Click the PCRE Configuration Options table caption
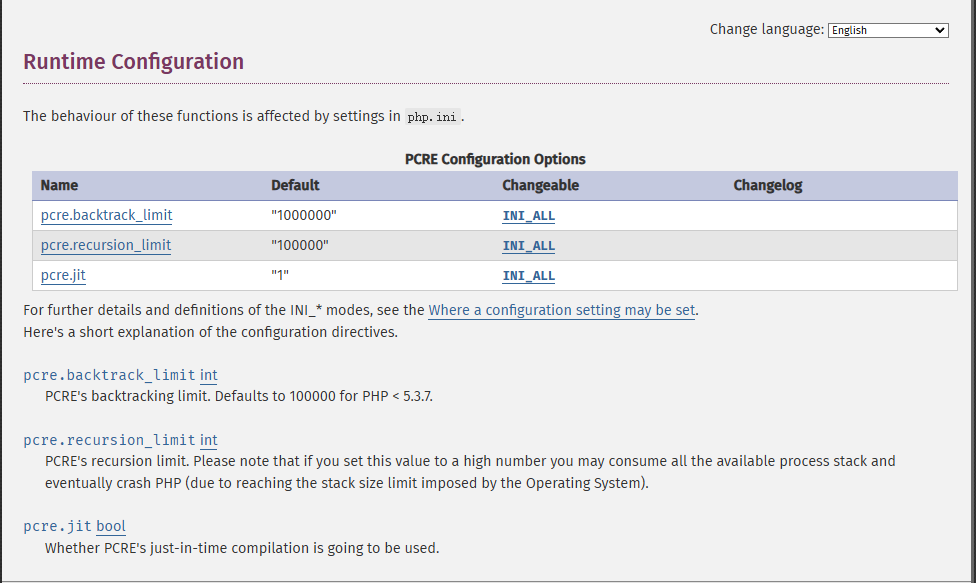Image resolution: width=976 pixels, height=583 pixels. point(495,159)
